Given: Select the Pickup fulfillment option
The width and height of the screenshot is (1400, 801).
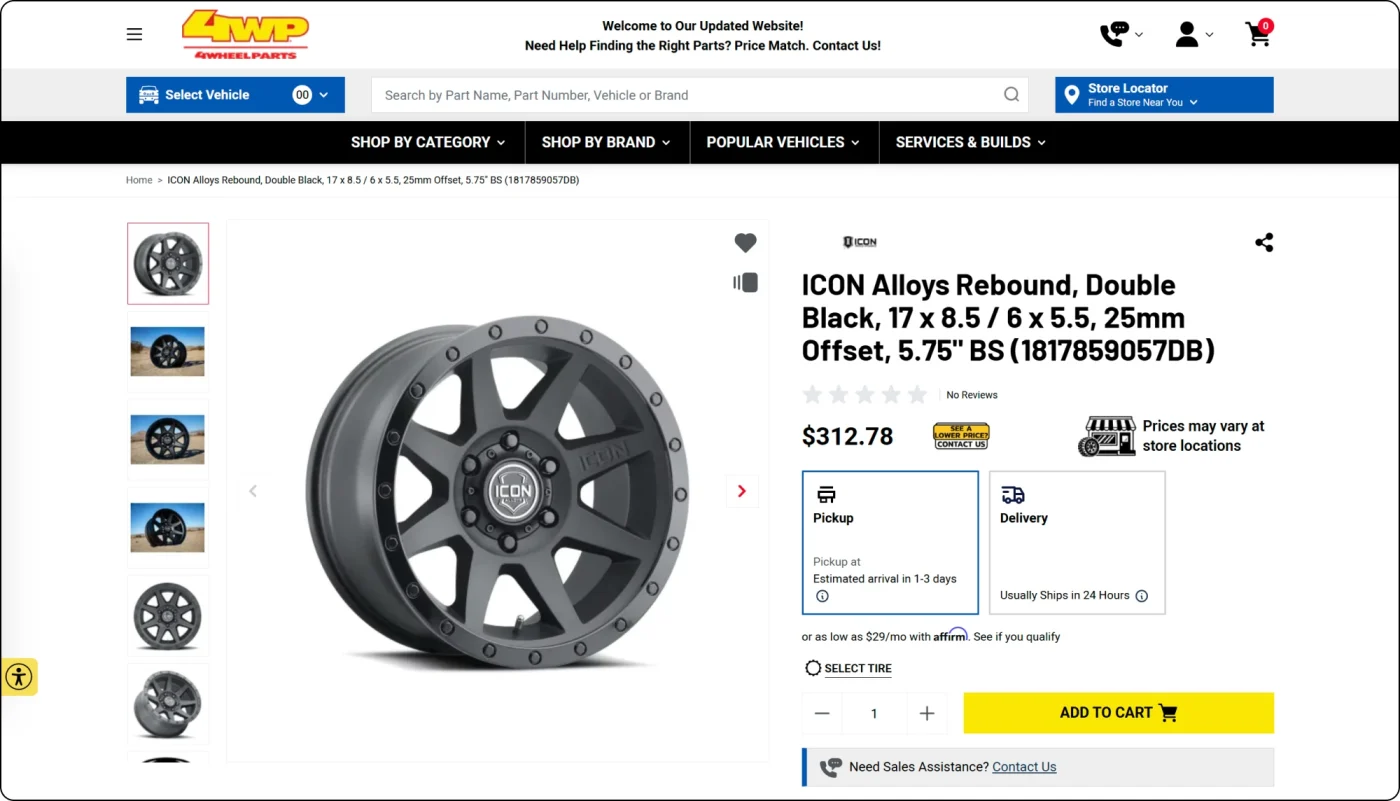Looking at the screenshot, I should [890, 543].
